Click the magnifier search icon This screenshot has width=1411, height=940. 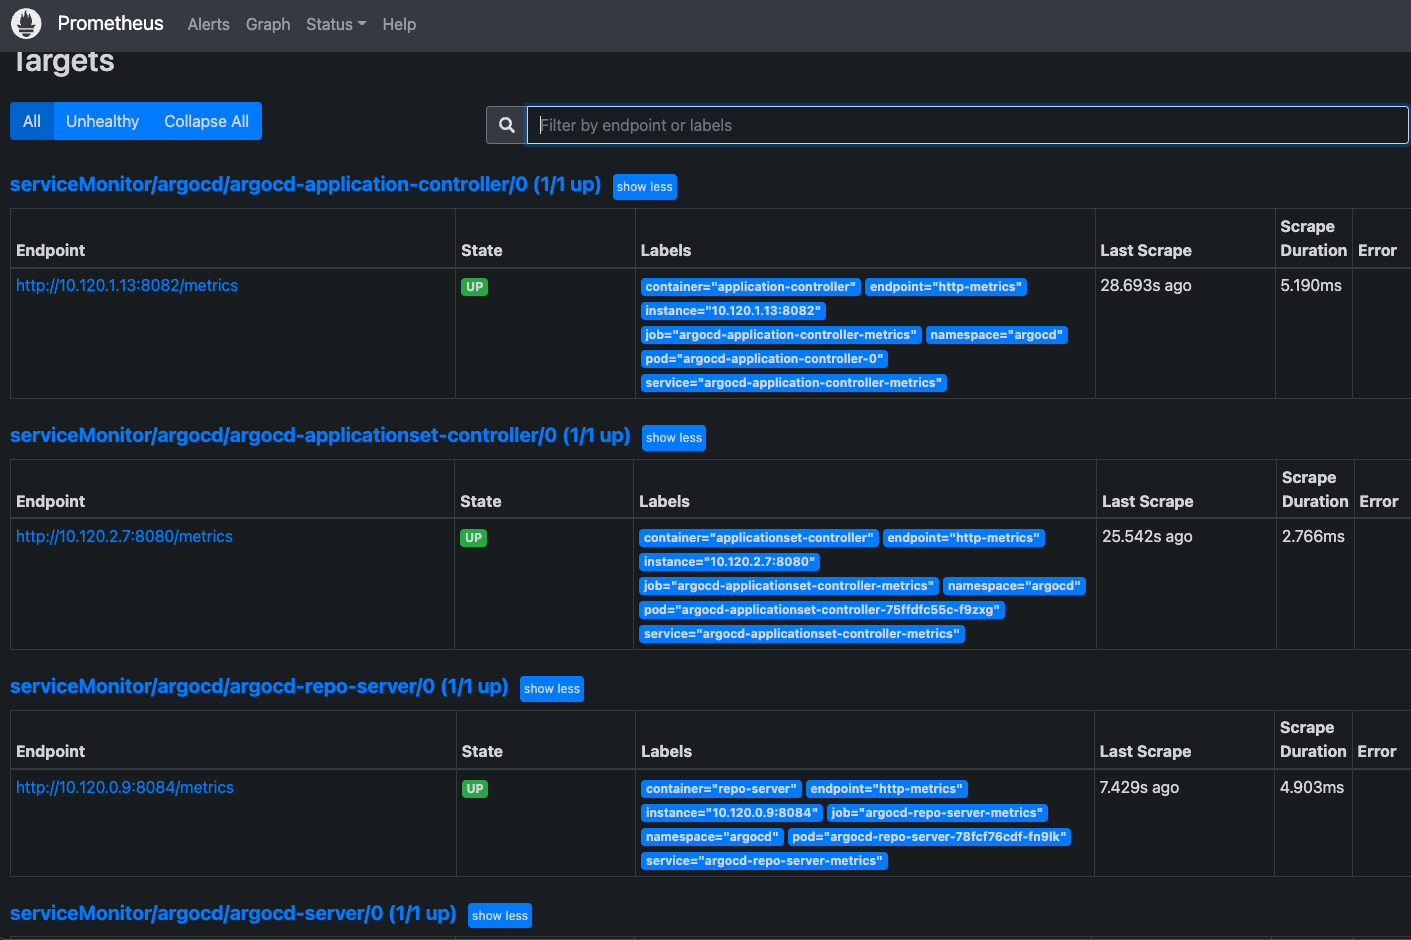pyautogui.click(x=507, y=125)
